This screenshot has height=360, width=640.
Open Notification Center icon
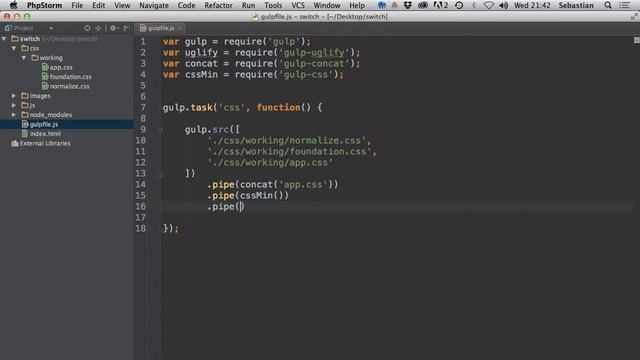(624, 5)
